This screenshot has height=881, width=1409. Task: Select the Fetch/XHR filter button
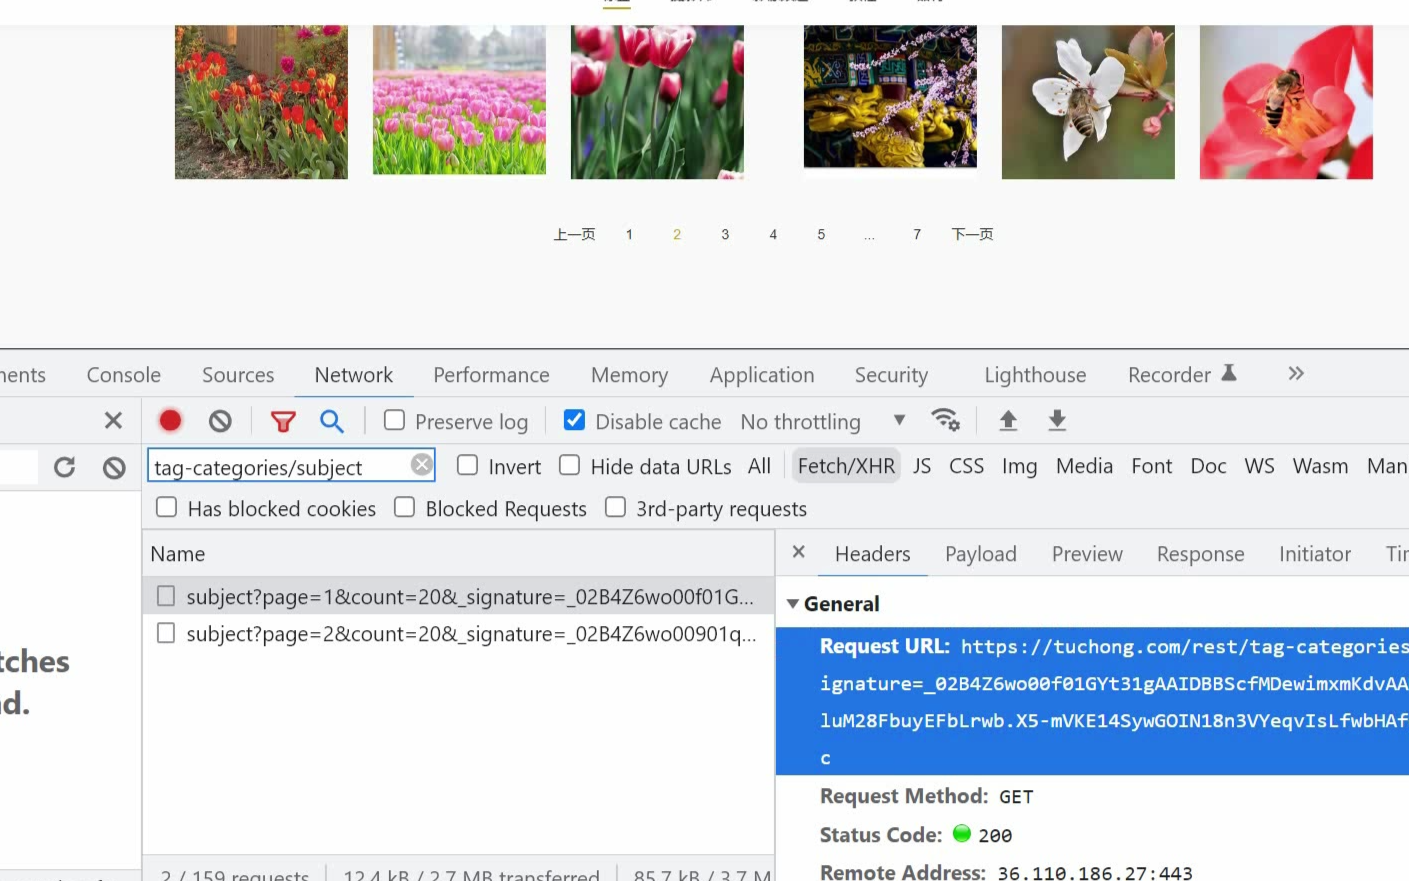pos(846,466)
